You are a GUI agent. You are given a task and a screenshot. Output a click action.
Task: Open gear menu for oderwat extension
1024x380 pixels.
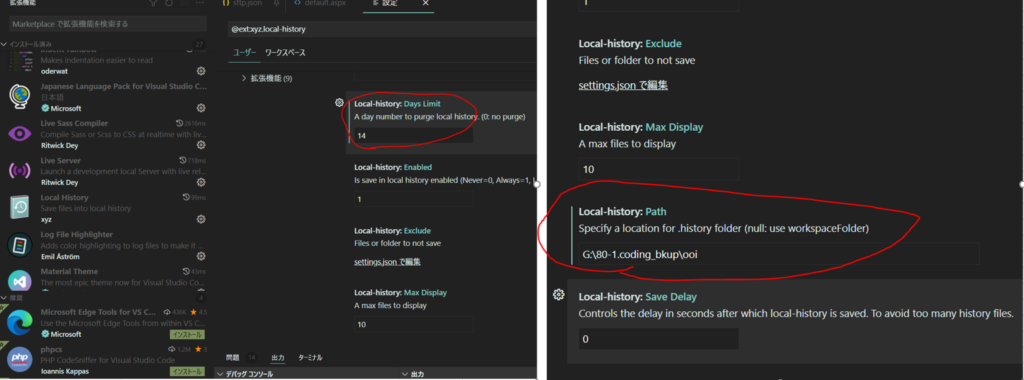click(201, 71)
